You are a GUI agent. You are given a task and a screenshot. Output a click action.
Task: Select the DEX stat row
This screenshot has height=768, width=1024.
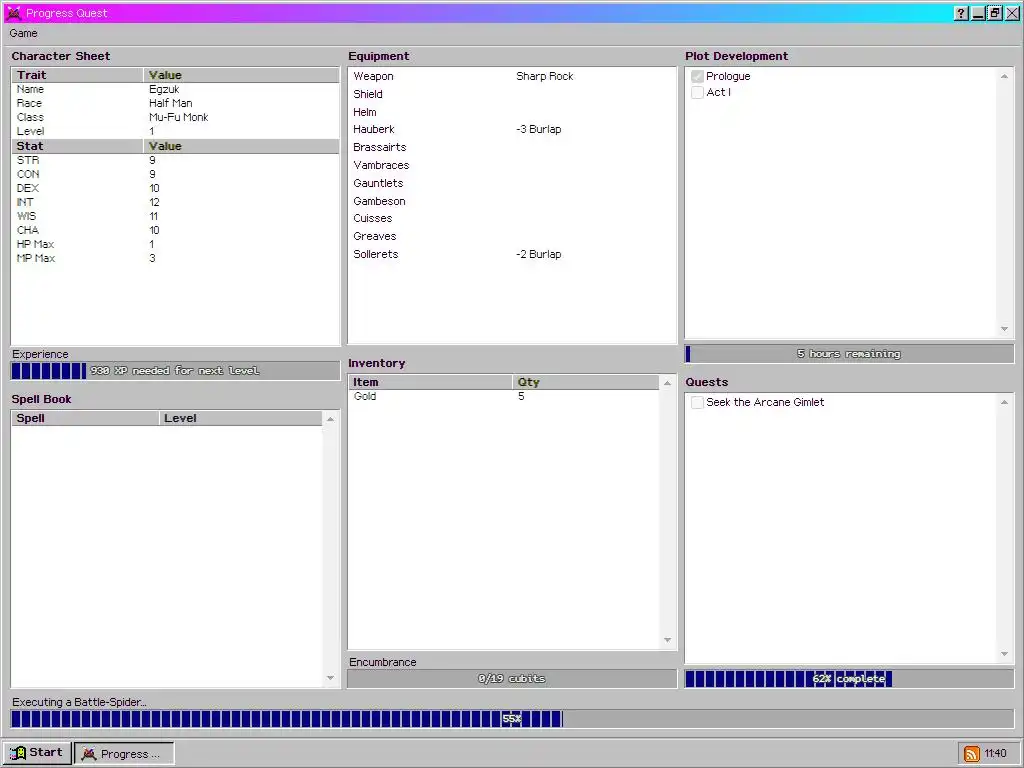point(175,188)
